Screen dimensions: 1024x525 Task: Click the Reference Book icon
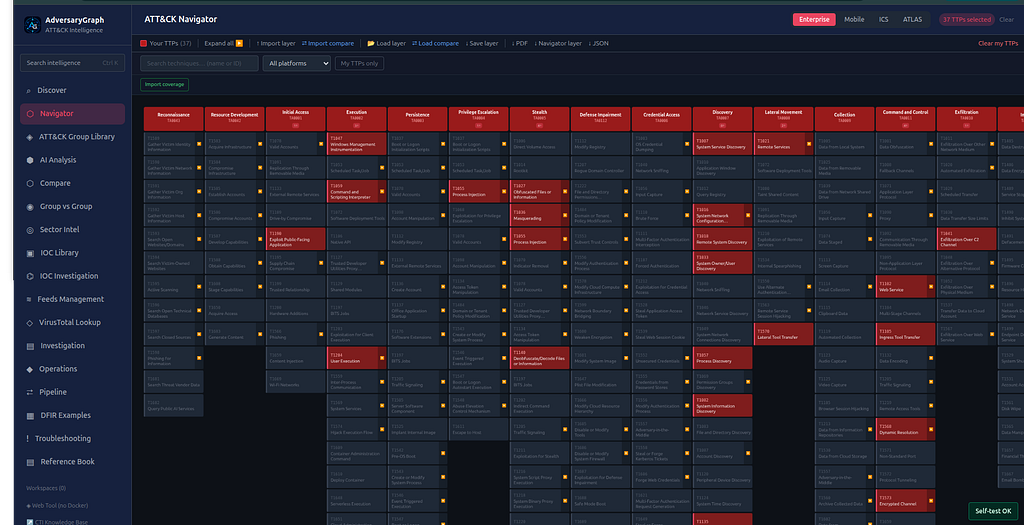pos(29,462)
